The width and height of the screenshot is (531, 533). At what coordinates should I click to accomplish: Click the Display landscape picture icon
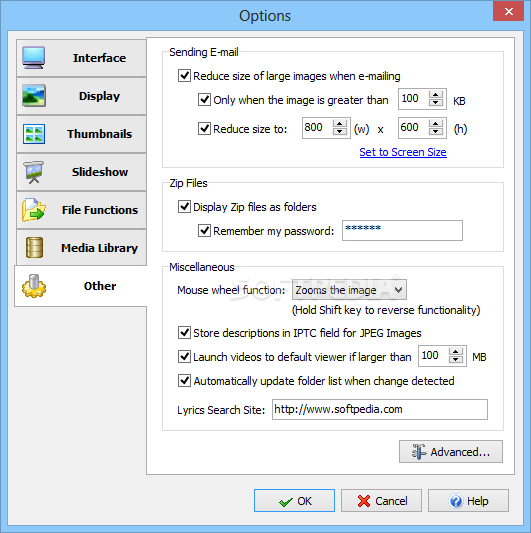(x=33, y=96)
